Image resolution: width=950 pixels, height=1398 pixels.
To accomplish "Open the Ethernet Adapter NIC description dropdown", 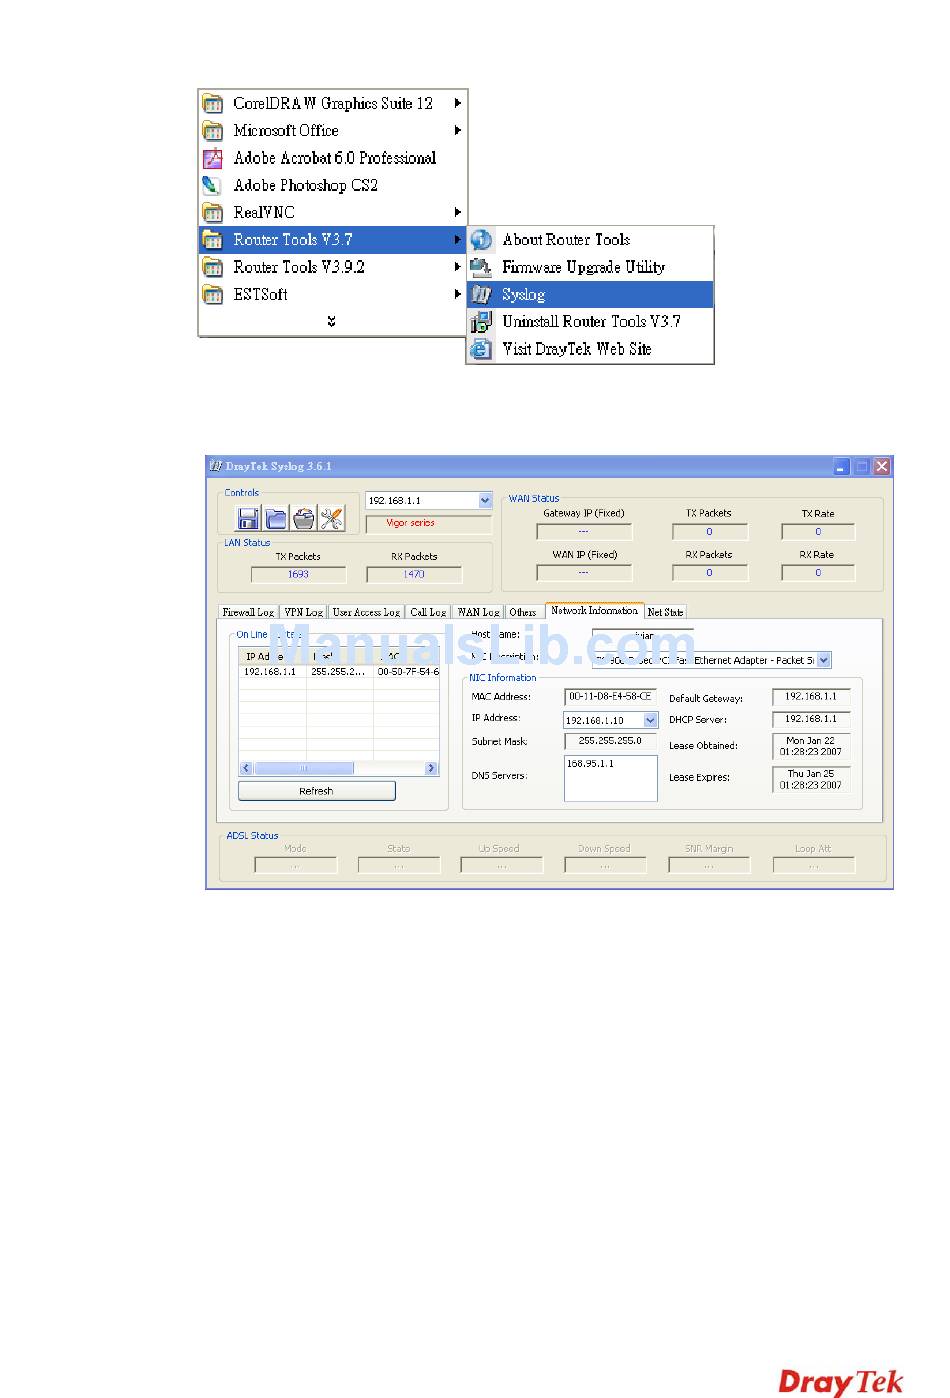I will [x=824, y=660].
